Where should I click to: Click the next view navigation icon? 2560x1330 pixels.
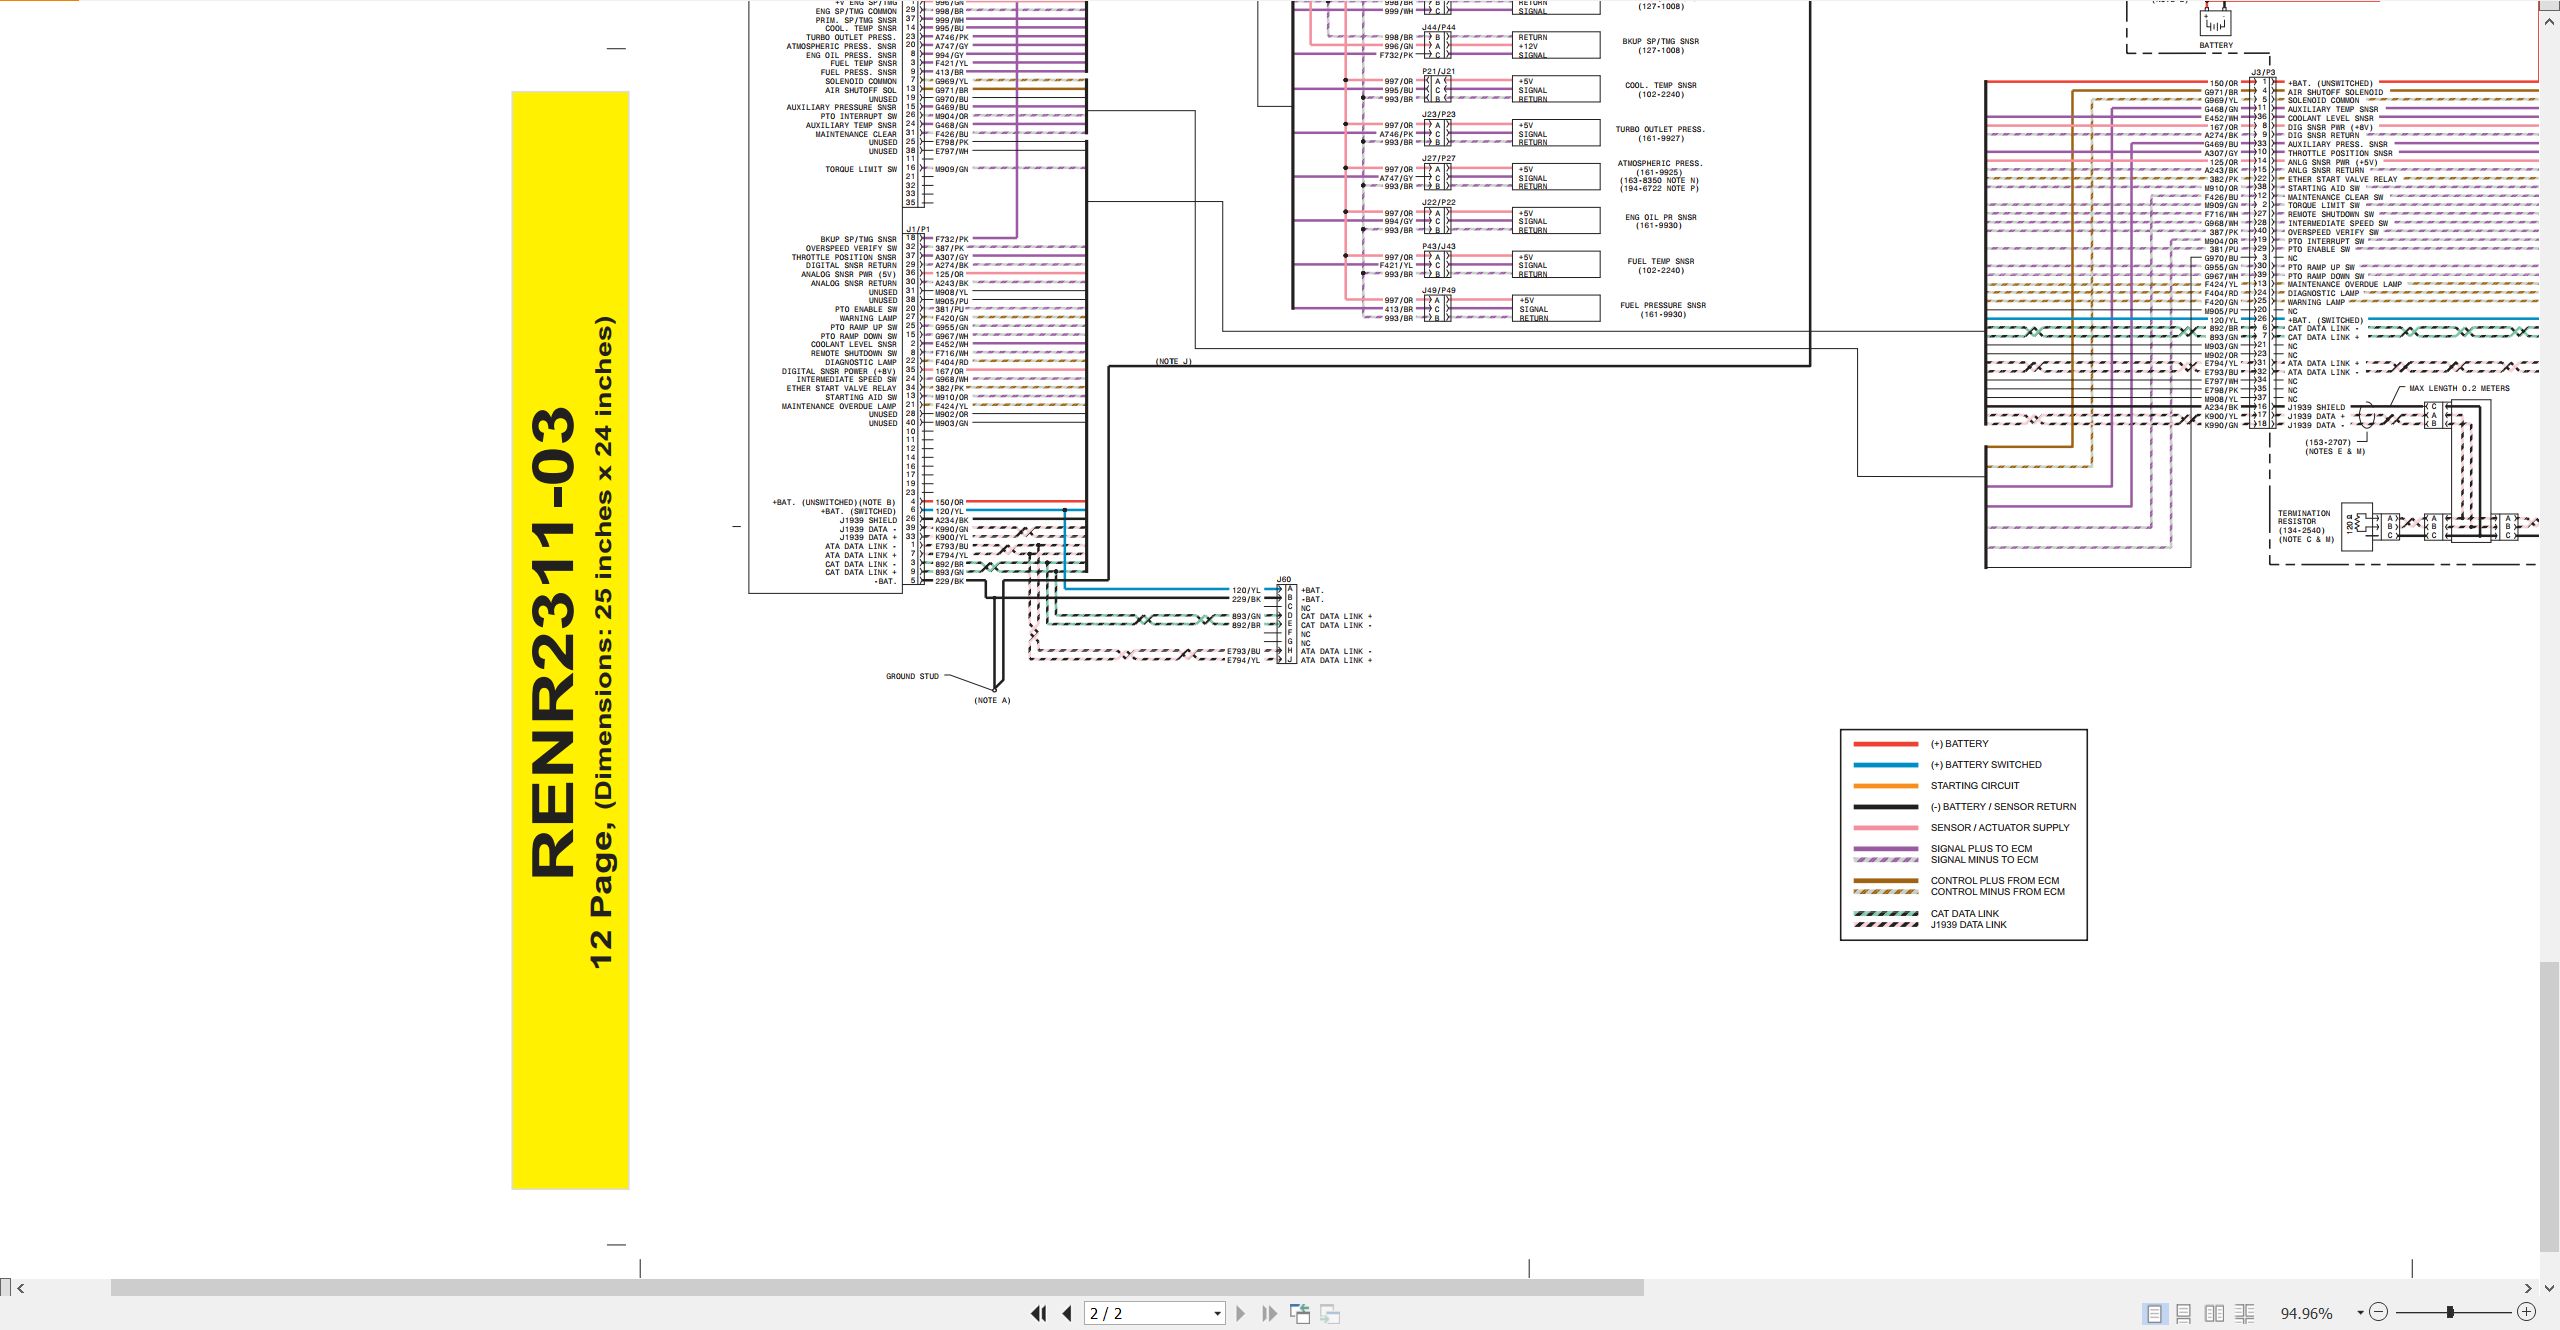(1330, 1313)
